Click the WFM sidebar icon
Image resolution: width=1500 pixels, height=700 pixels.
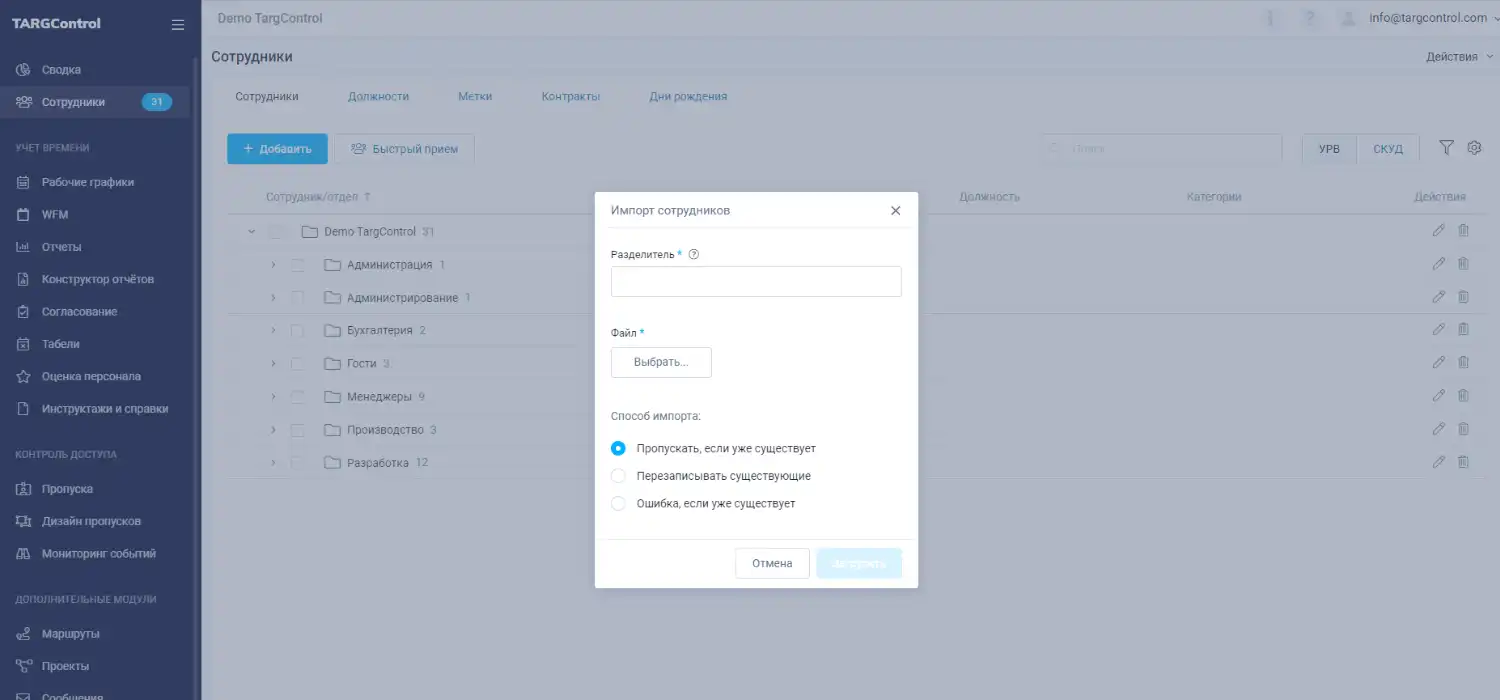click(24, 214)
